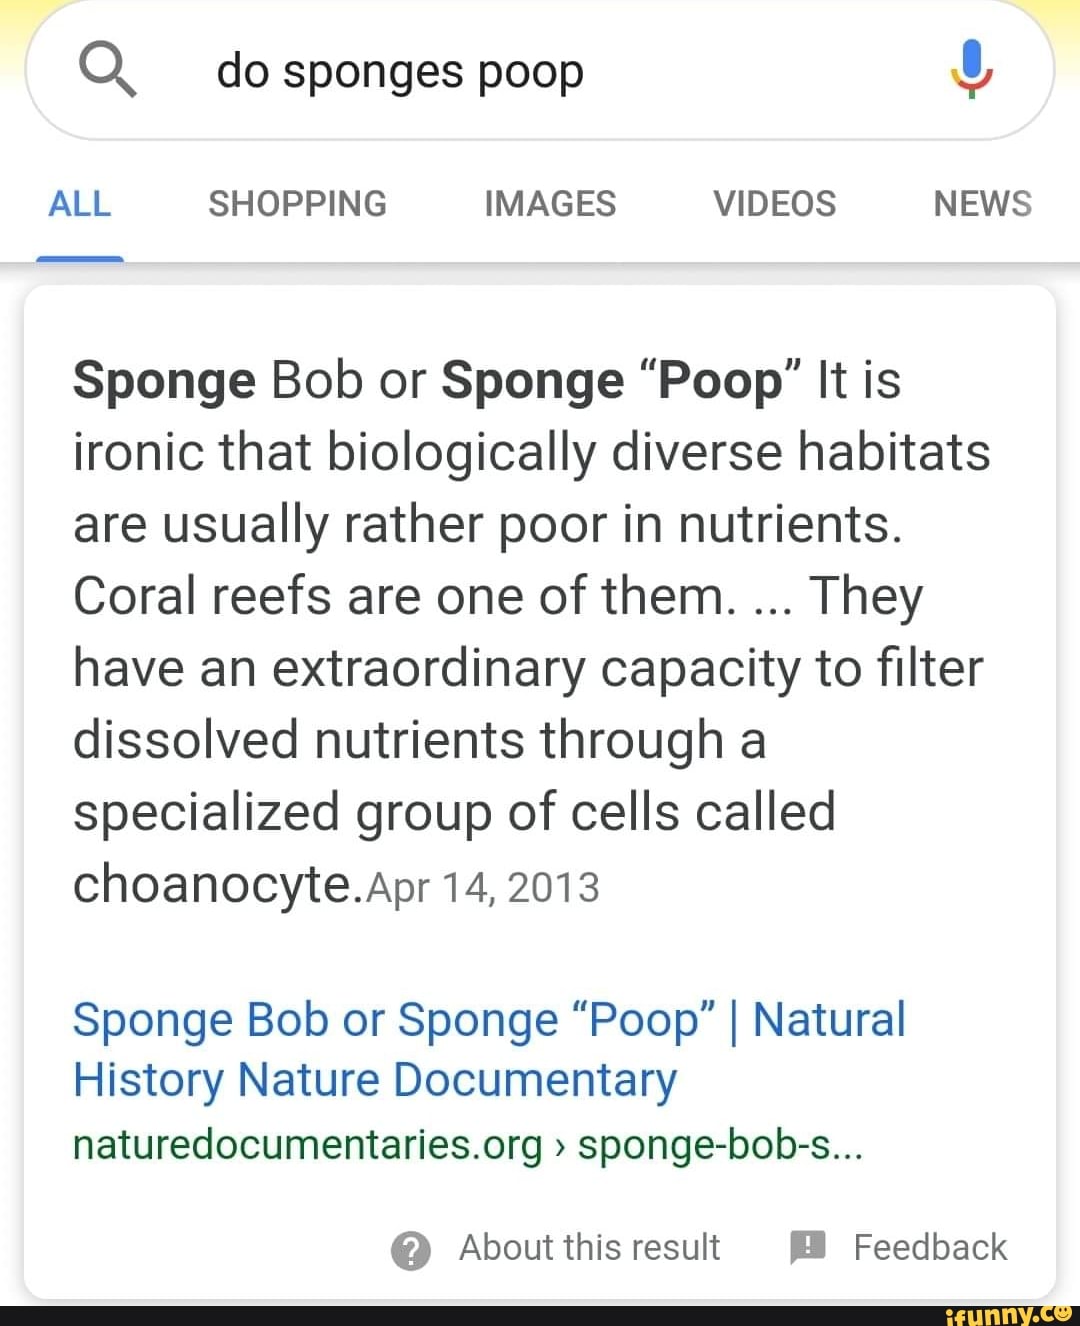
Task: Click the question mark icon beside About this result
Action: [410, 1247]
